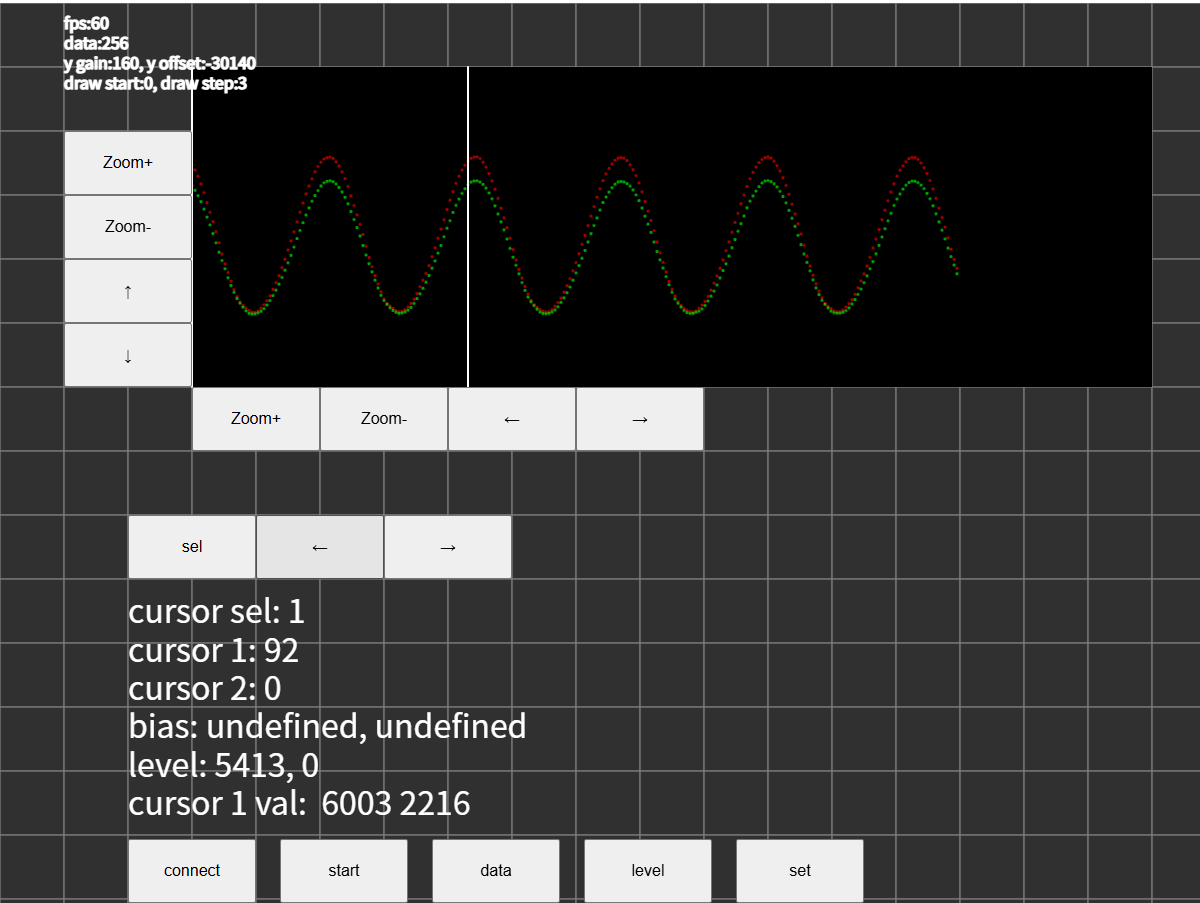Screen dimensions: 1200x903
Task: Click vertical Zoom+ button left of the plot
Action: click(x=128, y=163)
